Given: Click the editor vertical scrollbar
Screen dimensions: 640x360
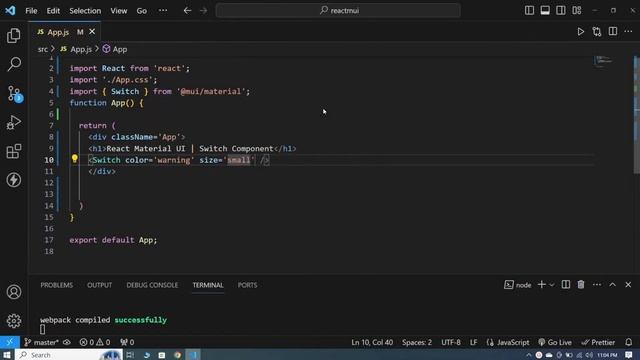Looking at the screenshot, I should [636, 115].
